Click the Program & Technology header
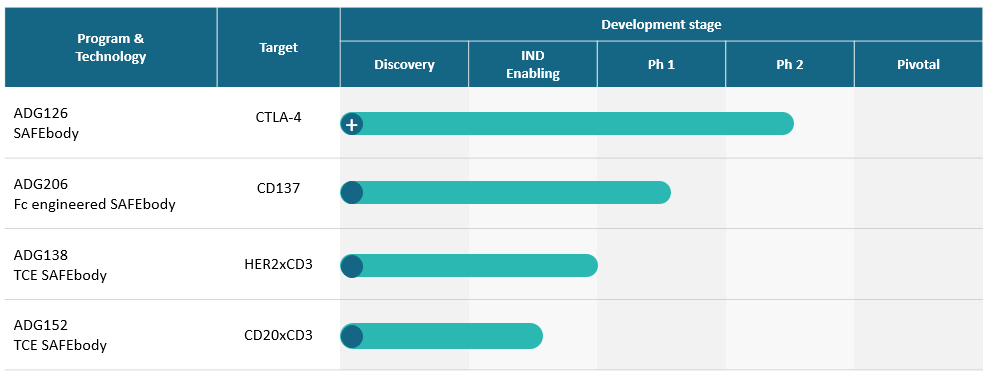 [111, 47]
